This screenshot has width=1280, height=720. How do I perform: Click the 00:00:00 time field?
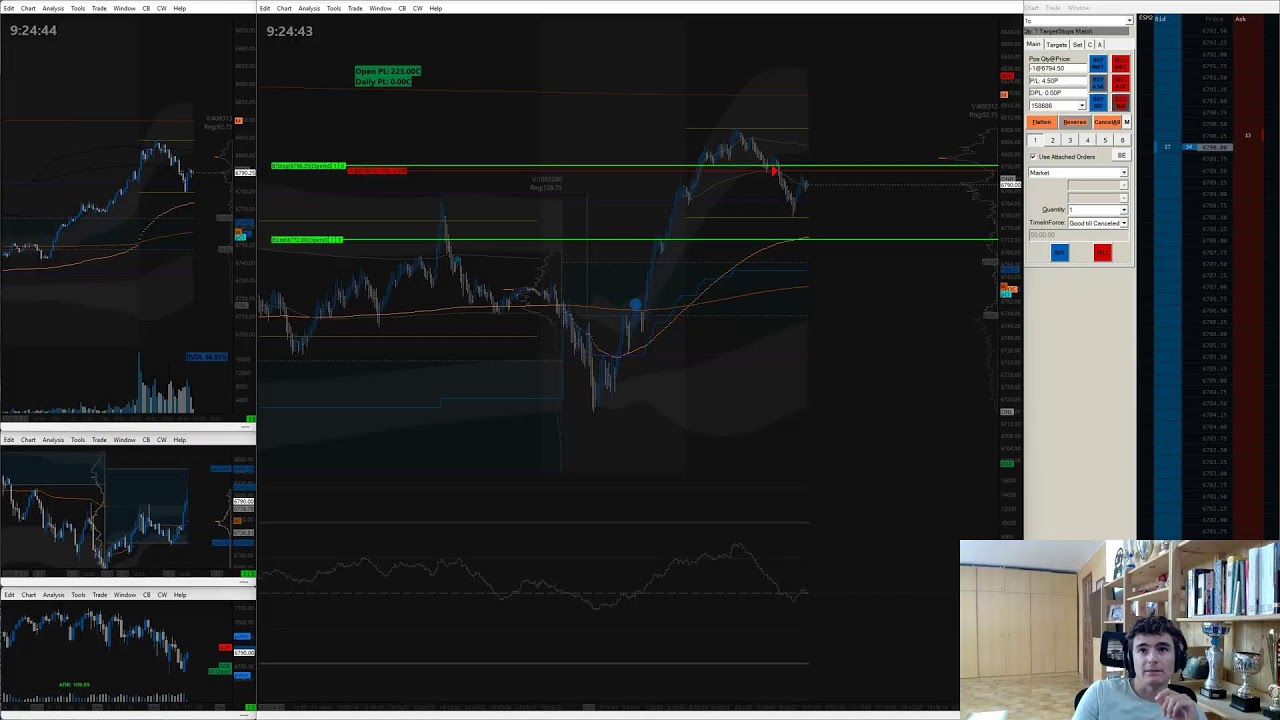point(1078,235)
